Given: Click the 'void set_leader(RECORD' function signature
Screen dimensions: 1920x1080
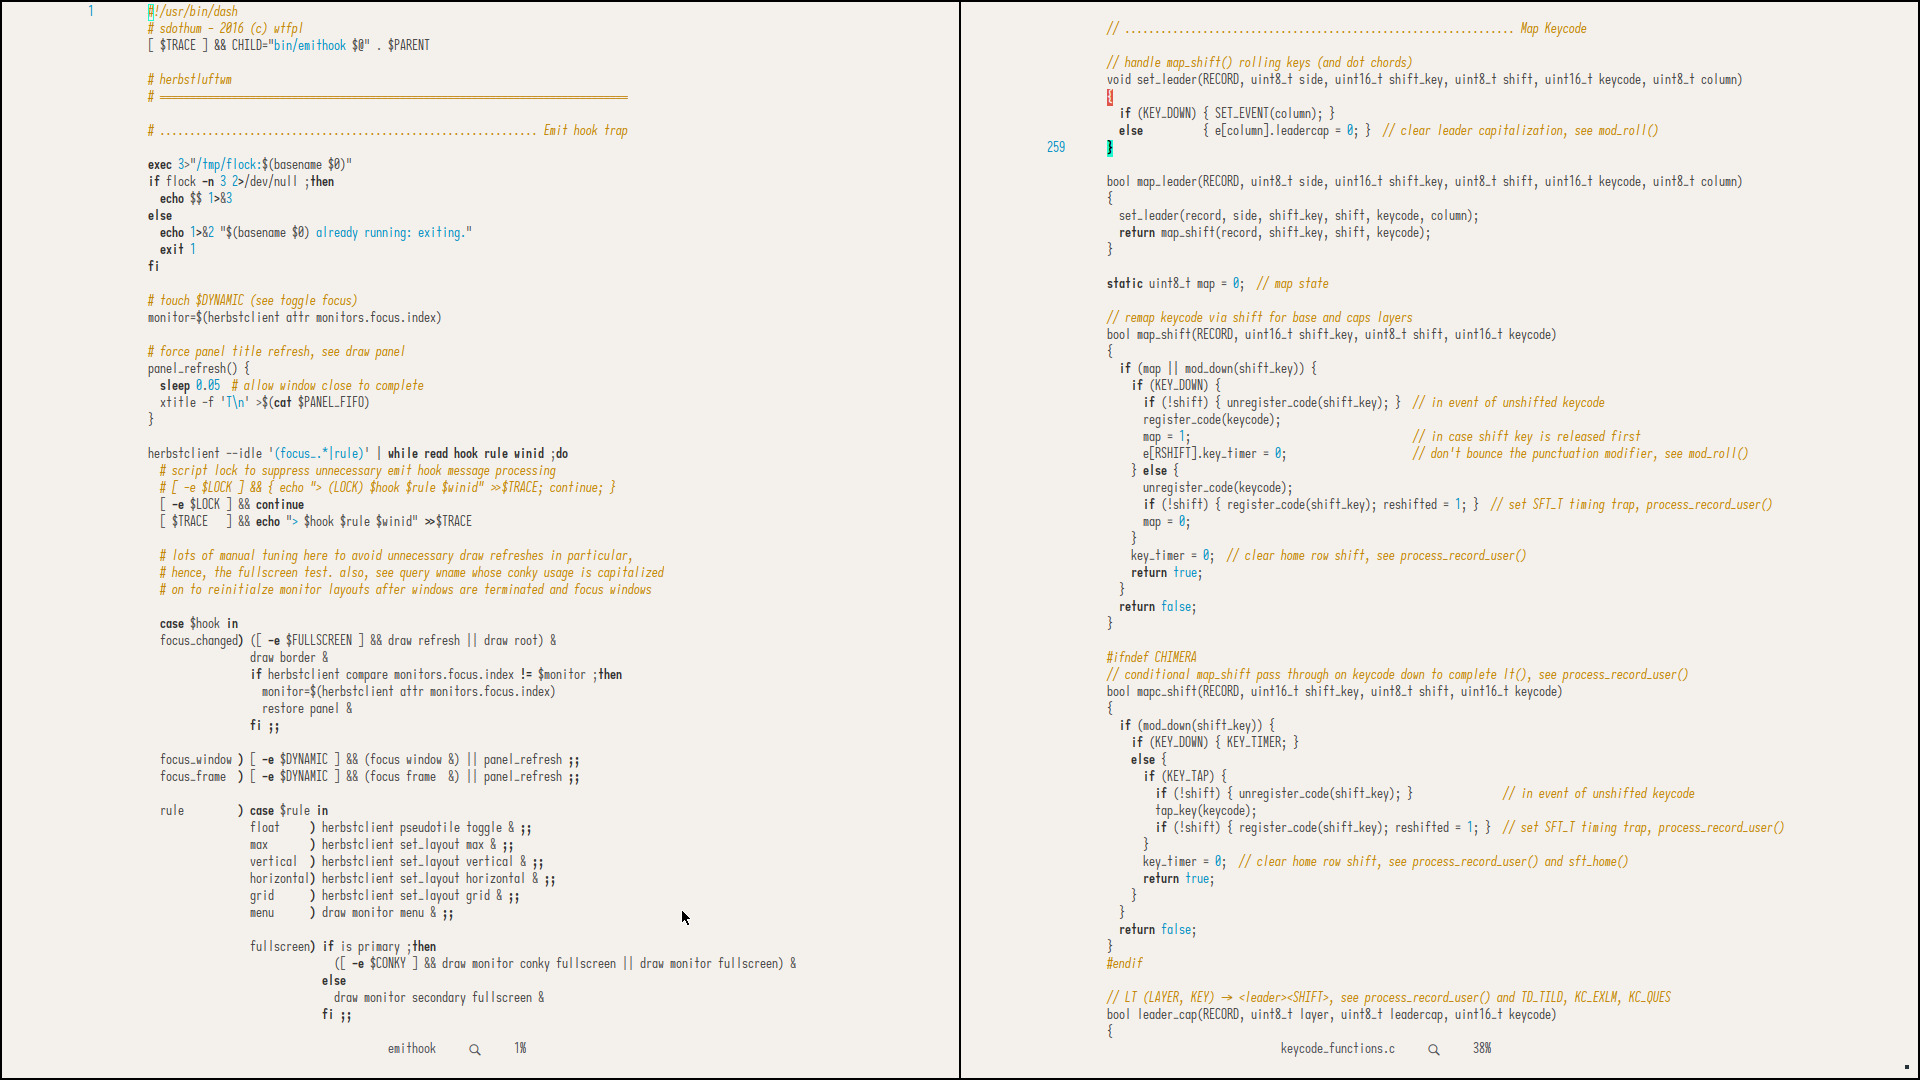Looking at the screenshot, I should (1424, 79).
